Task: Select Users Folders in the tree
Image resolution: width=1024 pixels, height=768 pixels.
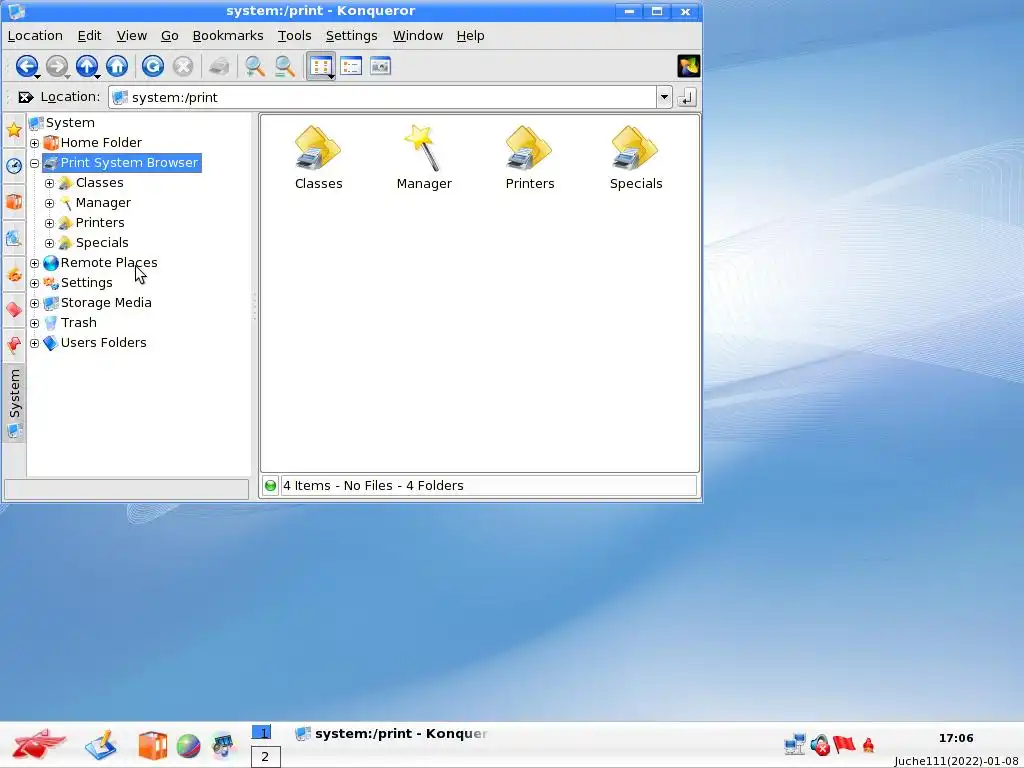Action: pos(95,342)
